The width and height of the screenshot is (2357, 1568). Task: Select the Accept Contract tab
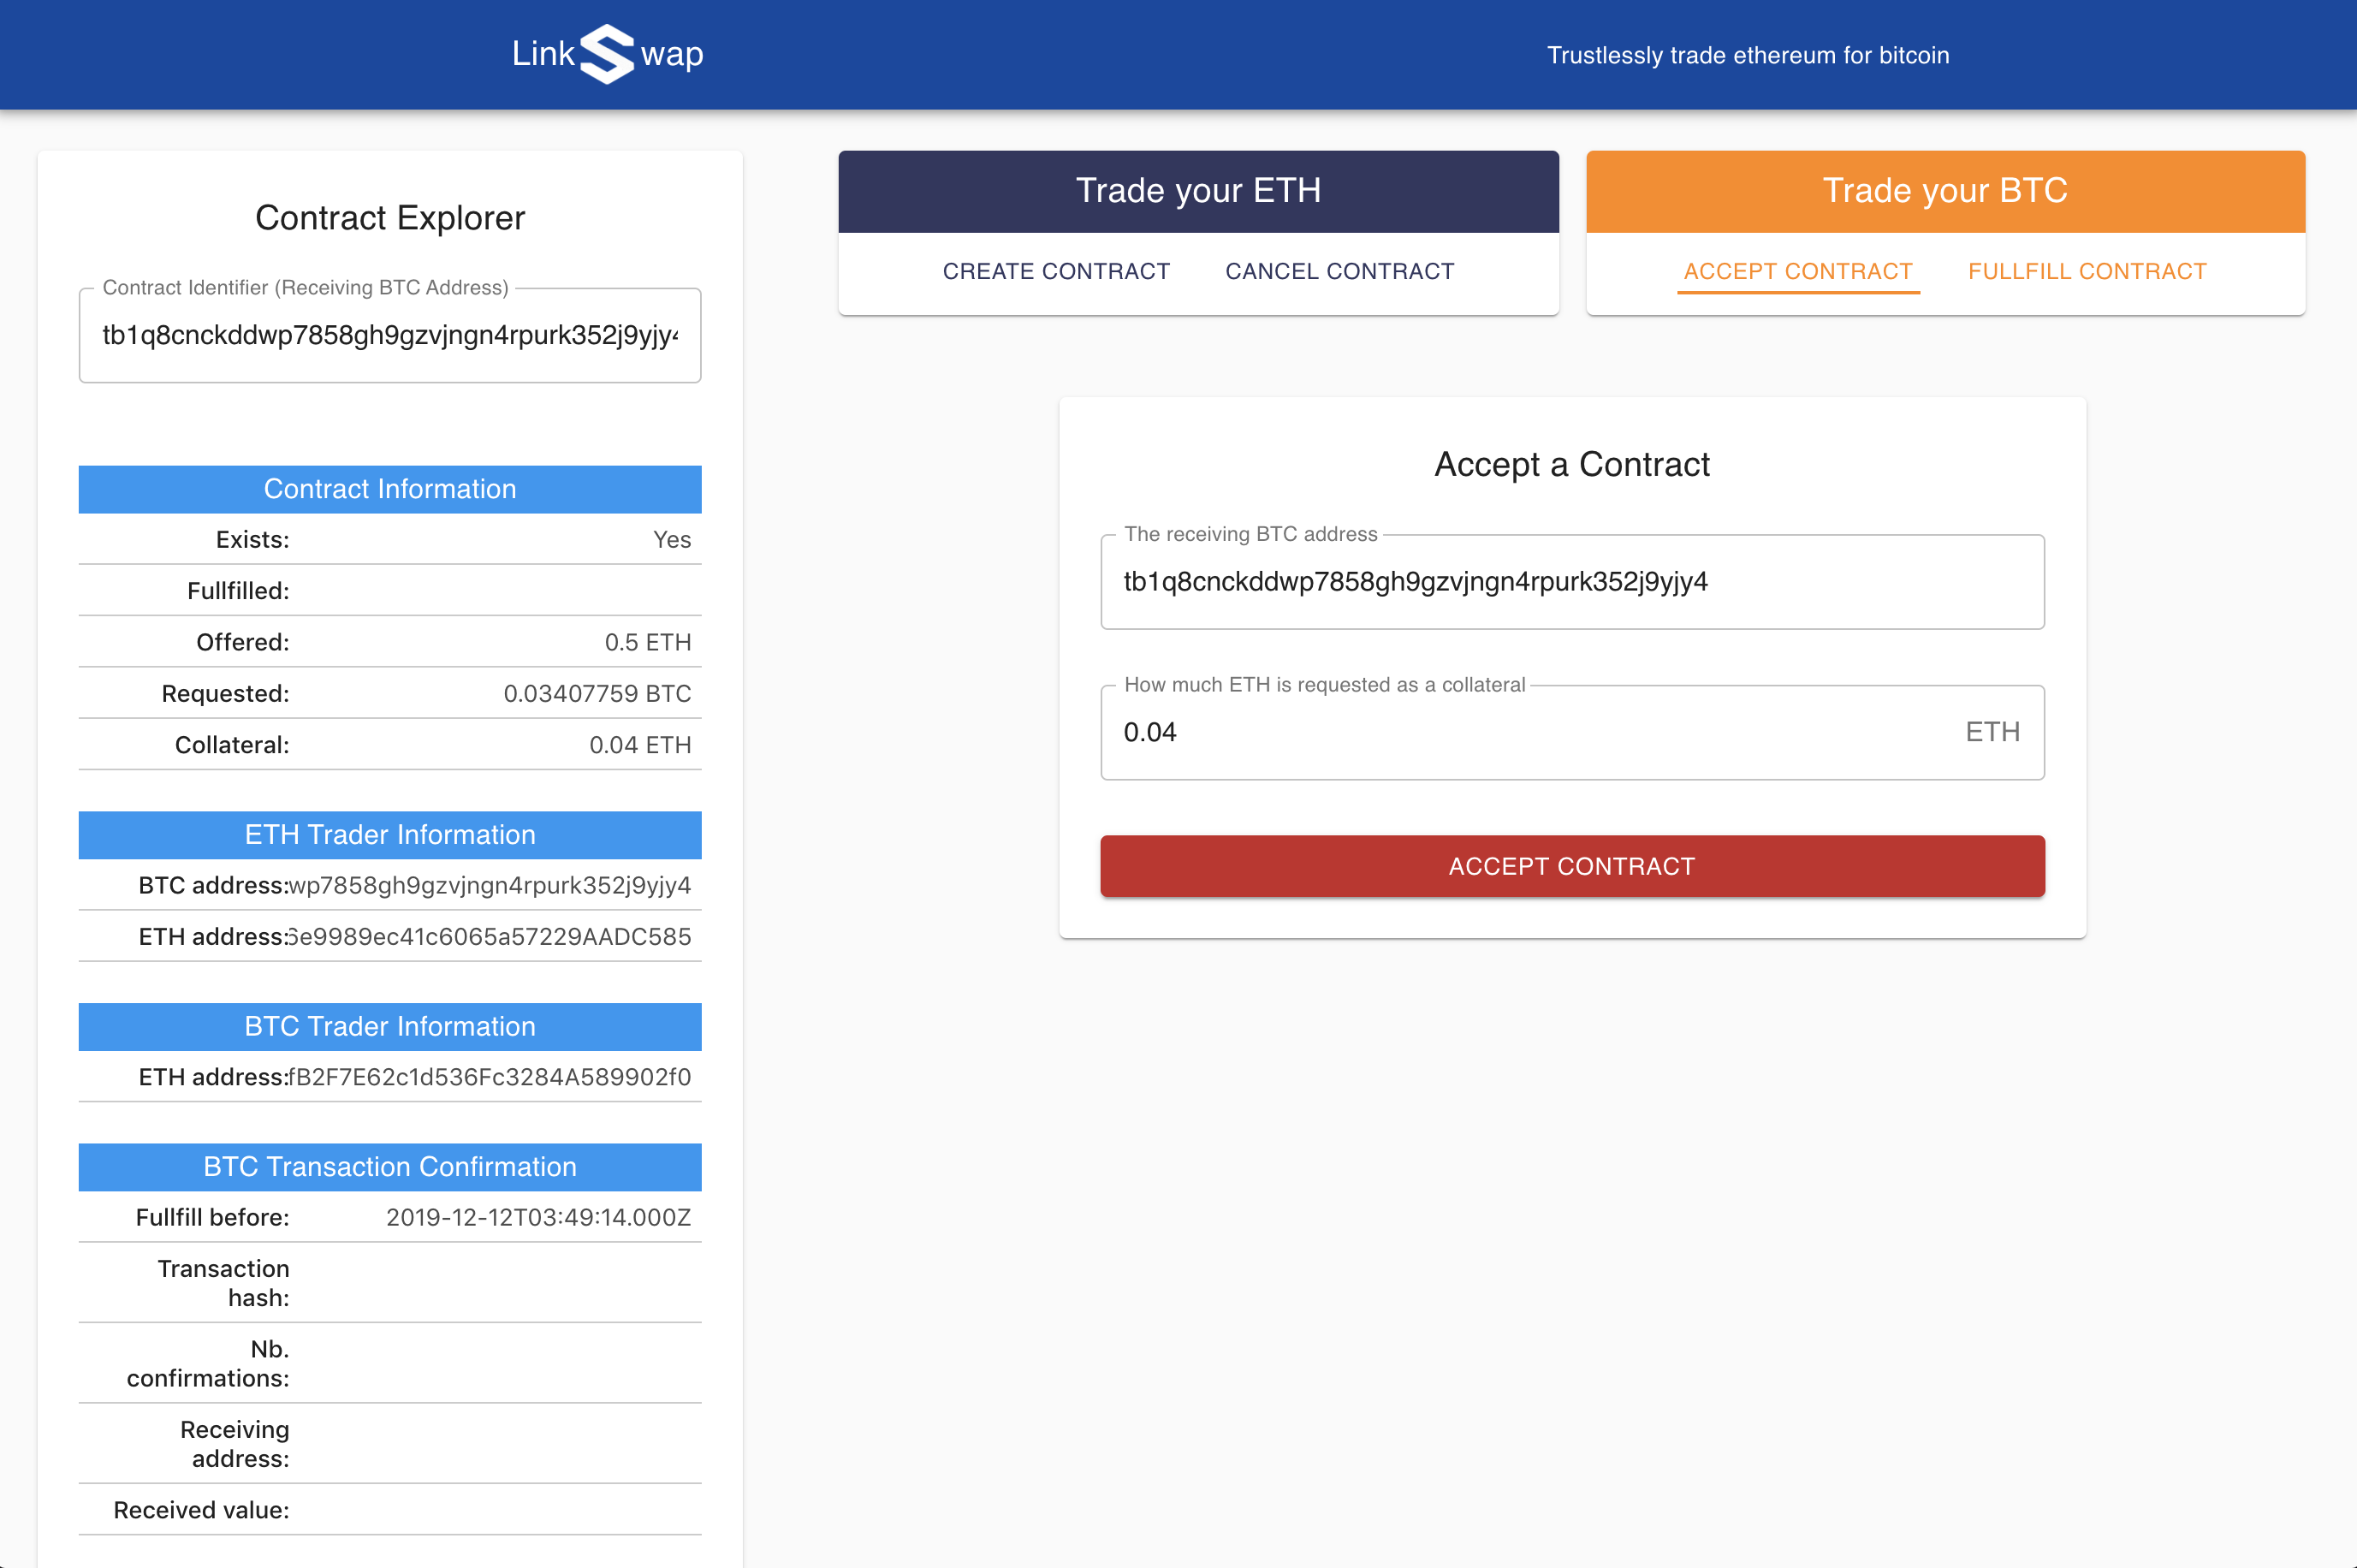(x=1797, y=271)
